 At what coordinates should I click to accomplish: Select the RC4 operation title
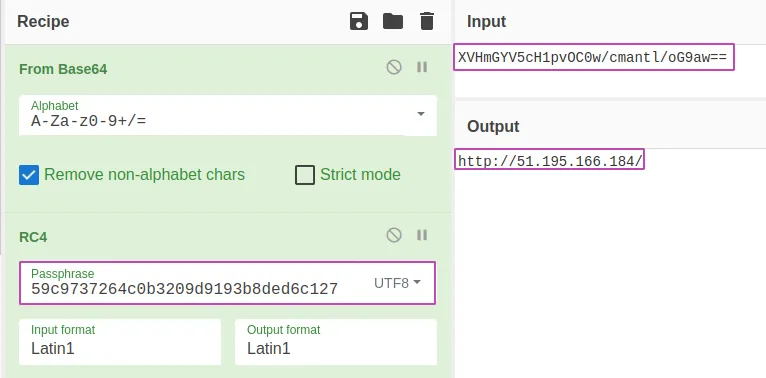click(33, 237)
